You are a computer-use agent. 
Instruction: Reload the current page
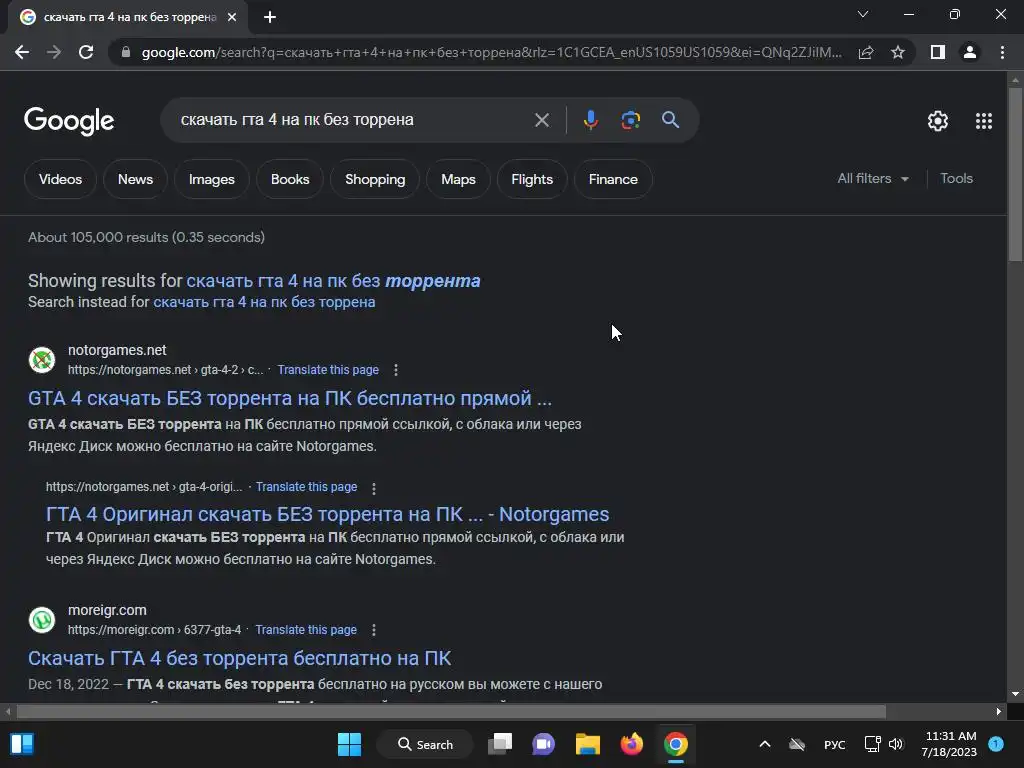point(86,52)
